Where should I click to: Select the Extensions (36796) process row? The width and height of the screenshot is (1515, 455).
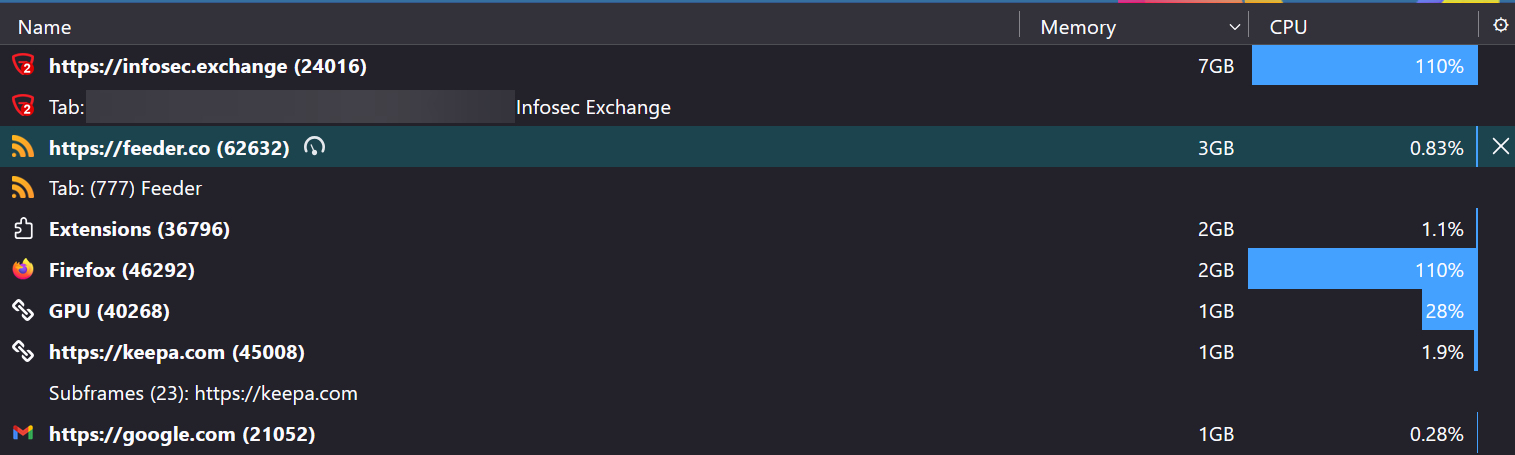pyautogui.click(x=139, y=229)
